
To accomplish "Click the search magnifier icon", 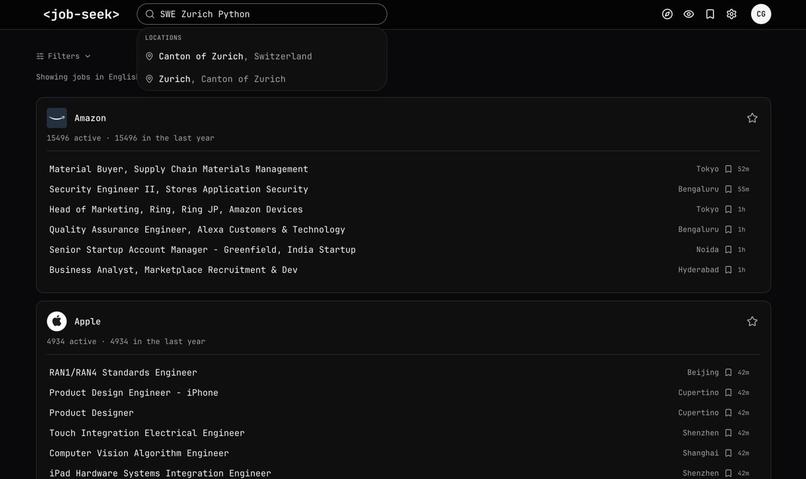I will 150,14.
